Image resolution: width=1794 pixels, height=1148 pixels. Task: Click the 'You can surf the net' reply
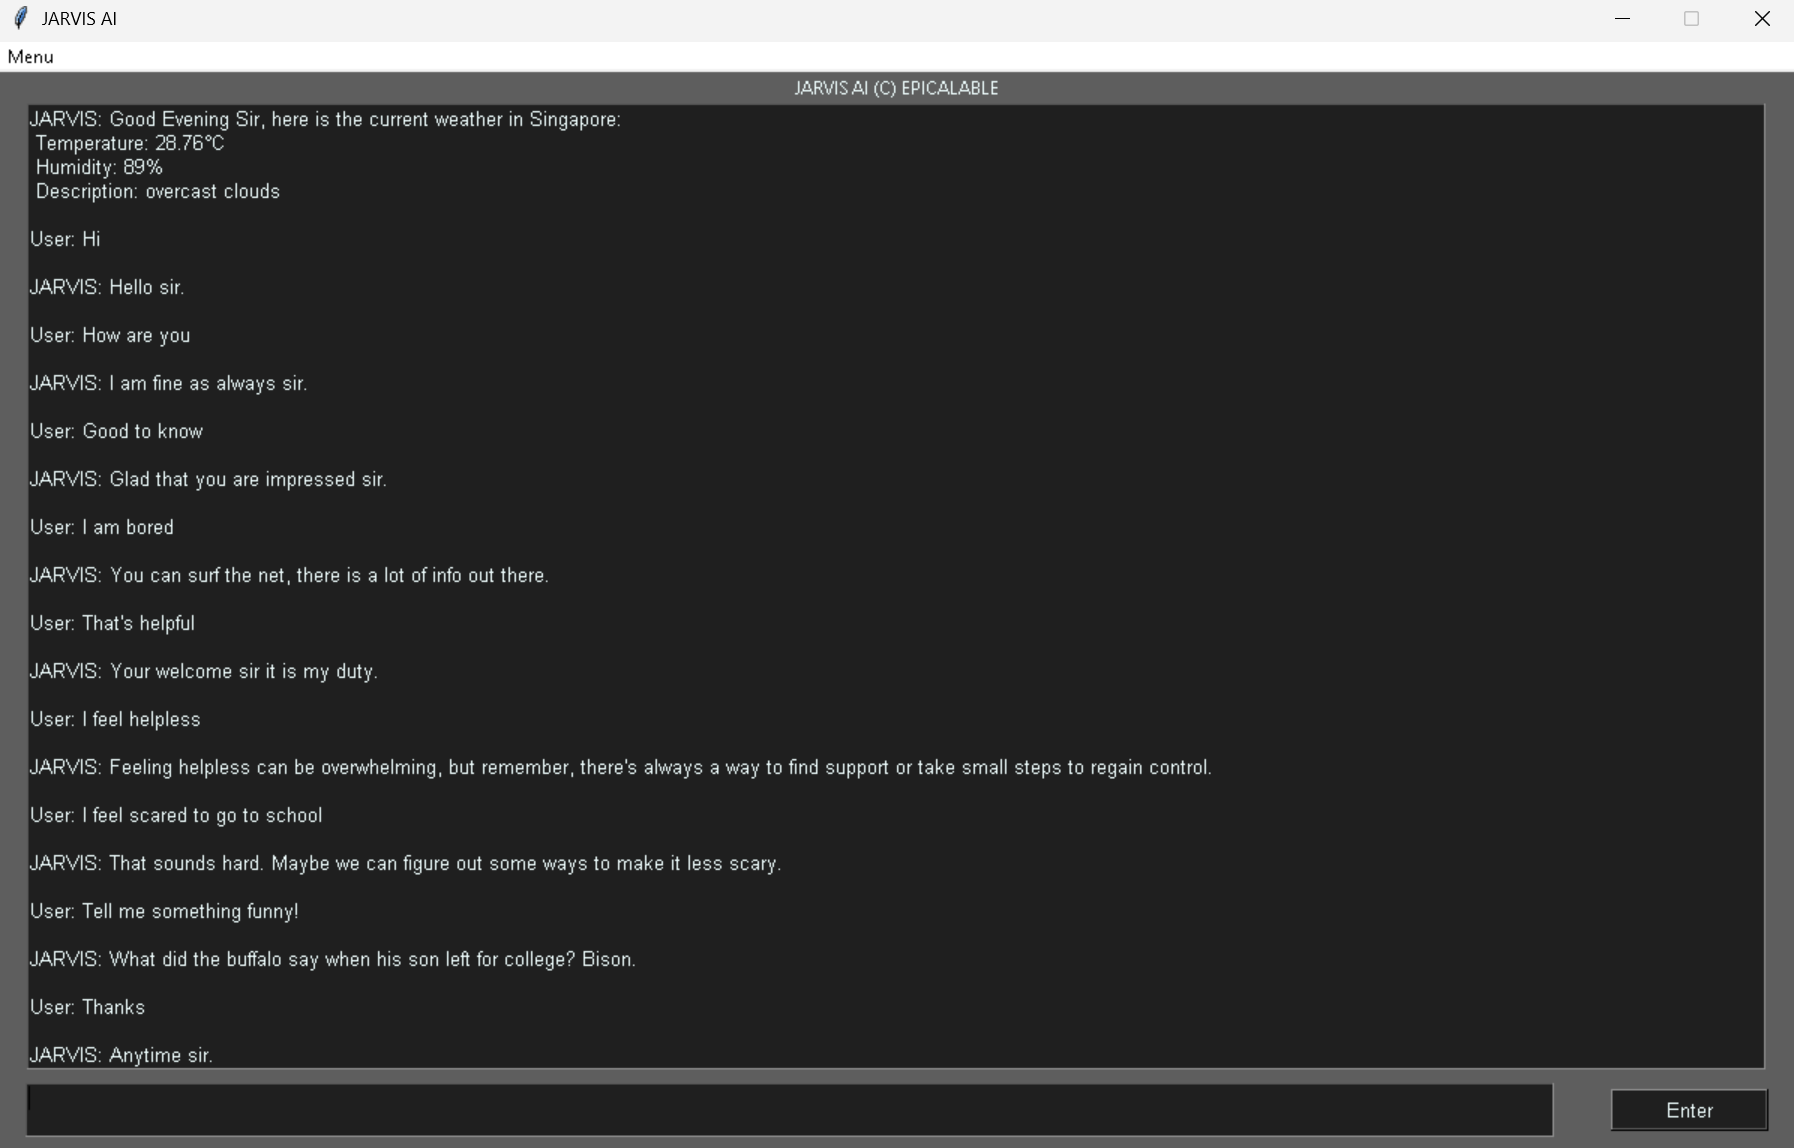coord(289,576)
